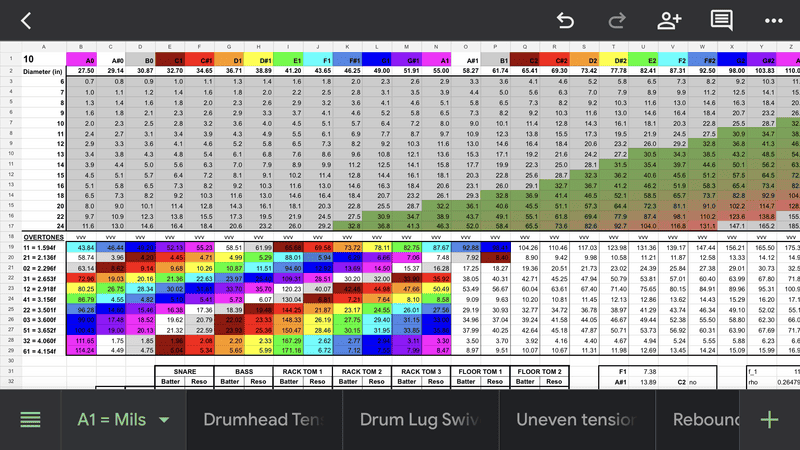The image size is (800, 450).
Task: Undo the last edit
Action: 565,20
